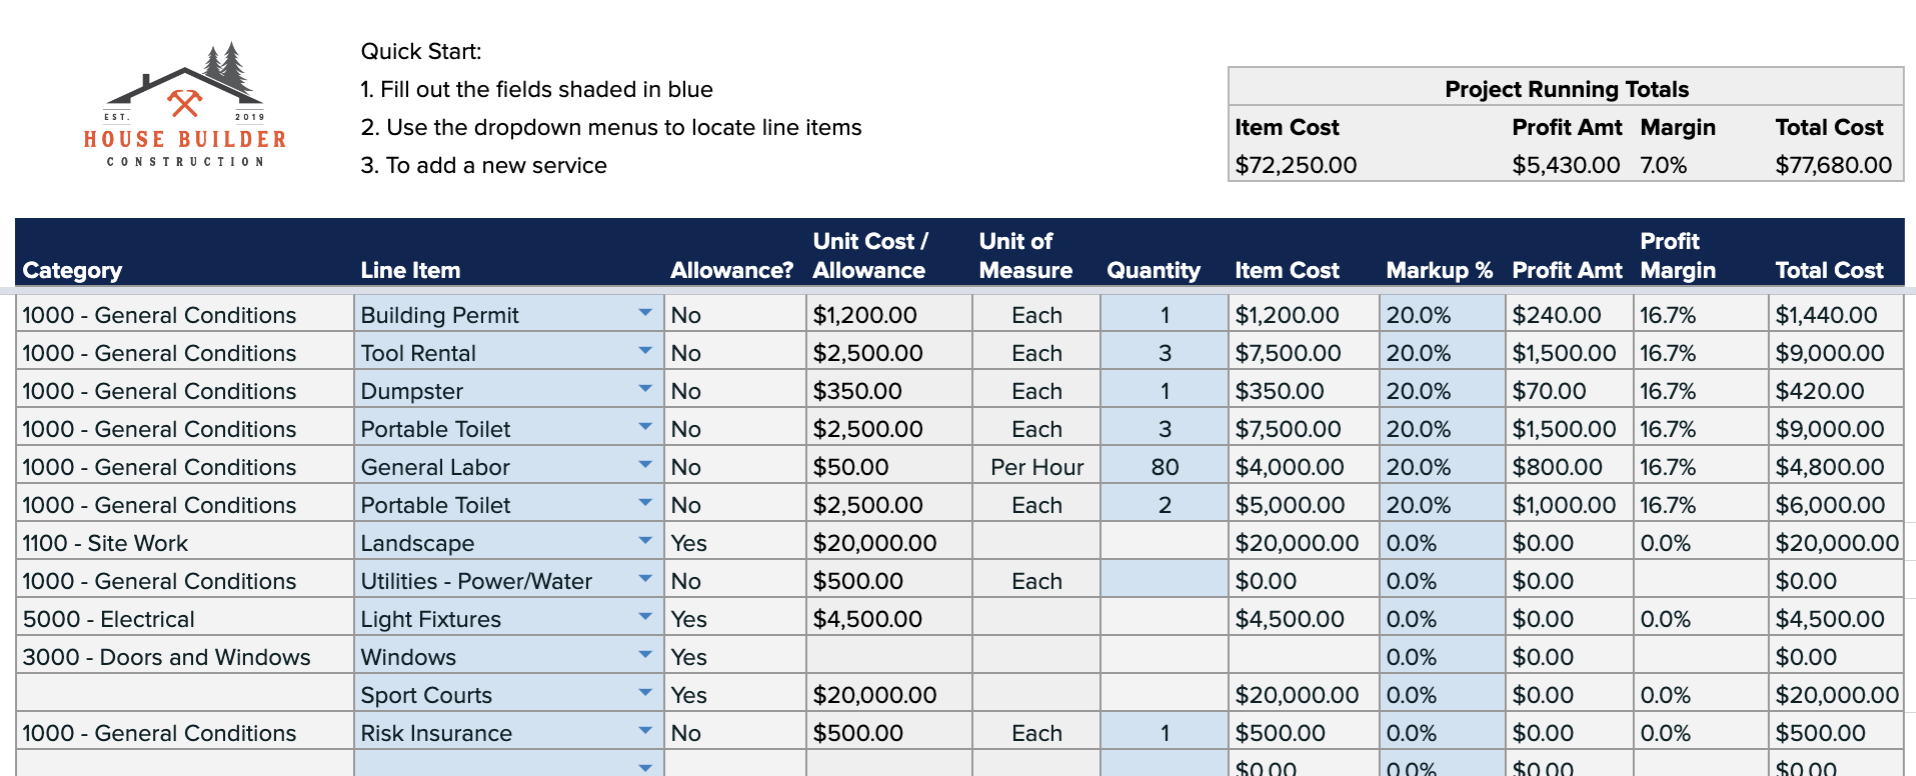Open the Tool Rental line item dropdown
The width and height of the screenshot is (1916, 776).
[x=645, y=351]
